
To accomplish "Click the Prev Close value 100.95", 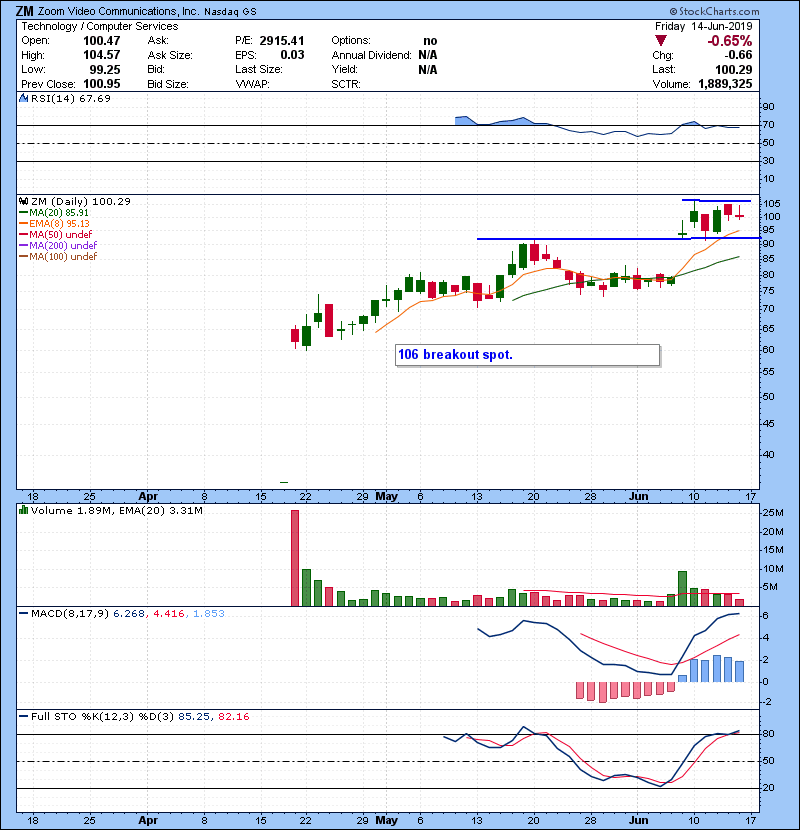I will pyautogui.click(x=102, y=84).
